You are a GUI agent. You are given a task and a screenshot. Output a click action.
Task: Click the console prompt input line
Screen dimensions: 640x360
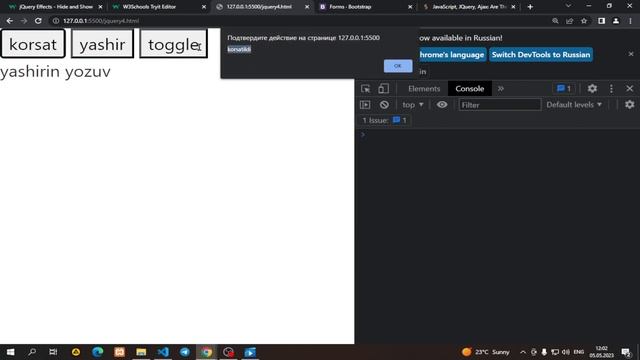tap(498, 135)
